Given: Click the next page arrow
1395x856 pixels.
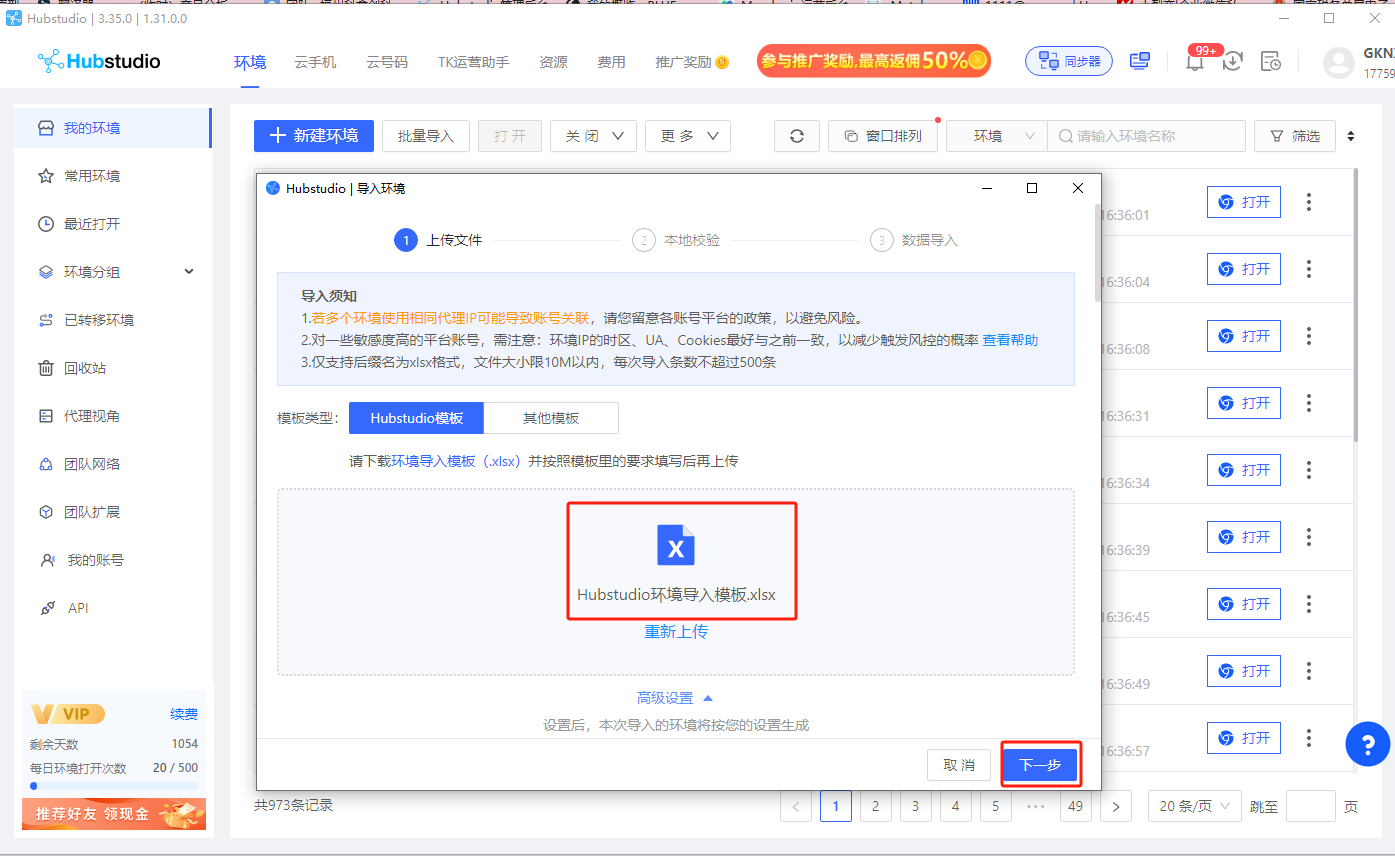Looking at the screenshot, I should [1115, 806].
